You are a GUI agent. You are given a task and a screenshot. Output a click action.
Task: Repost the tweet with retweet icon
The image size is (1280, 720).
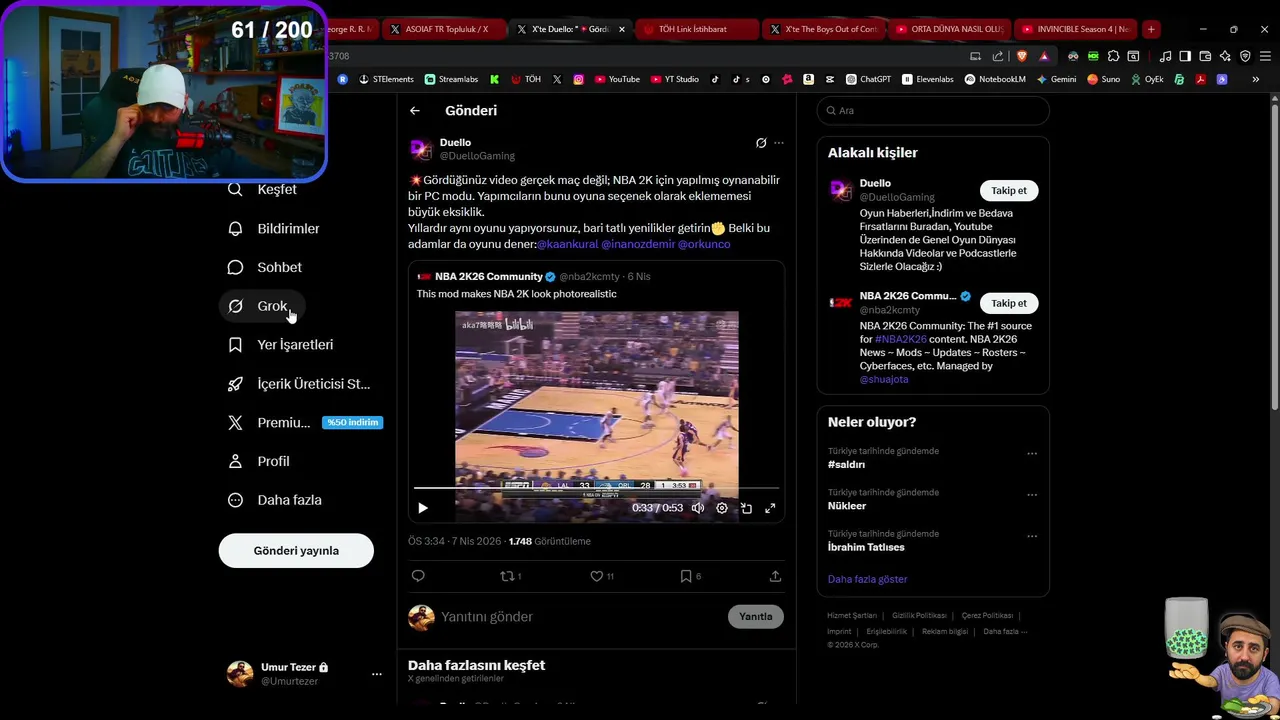507,576
